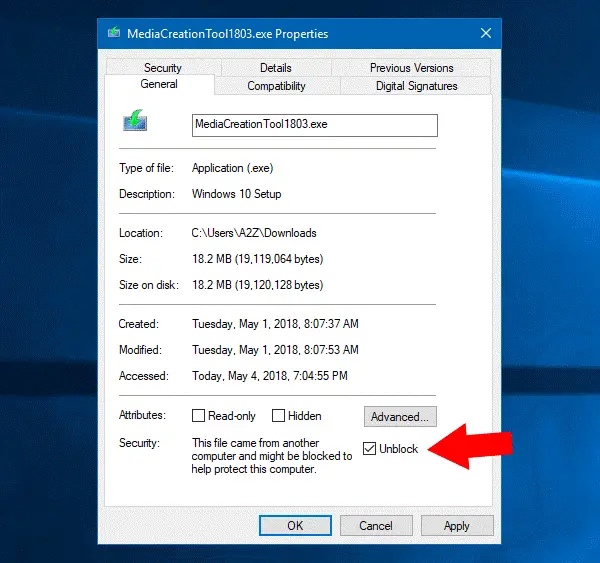Uncheck the Unblock checkbox
Image resolution: width=600 pixels, height=563 pixels.
[369, 449]
